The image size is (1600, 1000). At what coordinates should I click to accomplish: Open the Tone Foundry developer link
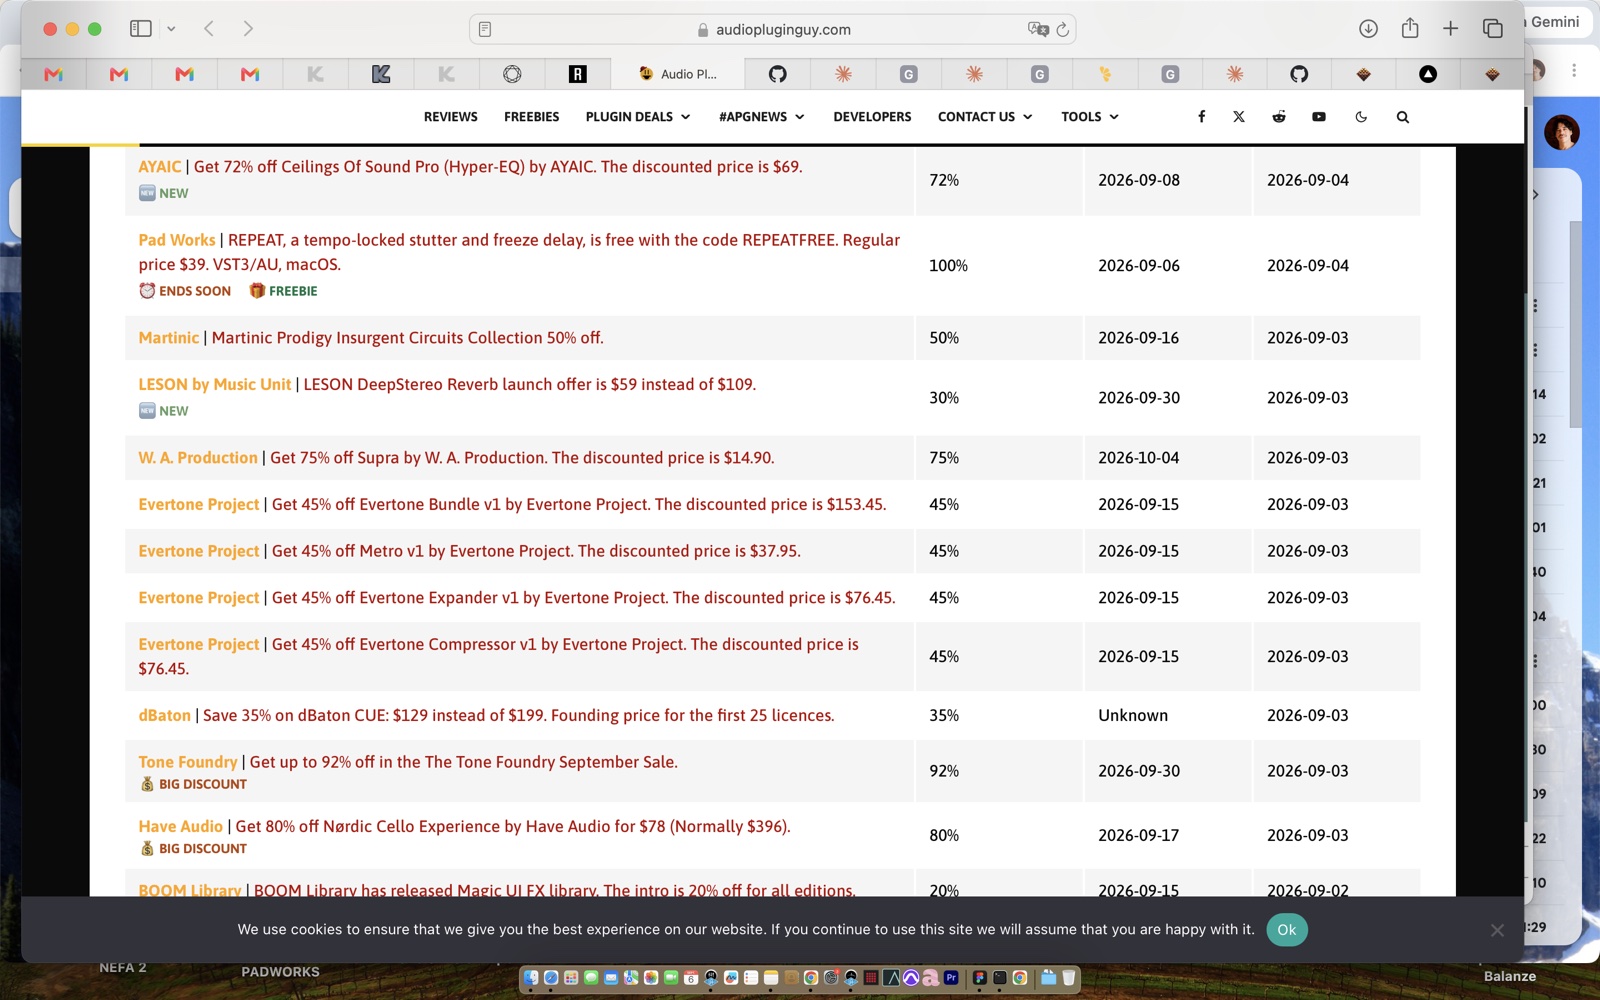coord(188,762)
